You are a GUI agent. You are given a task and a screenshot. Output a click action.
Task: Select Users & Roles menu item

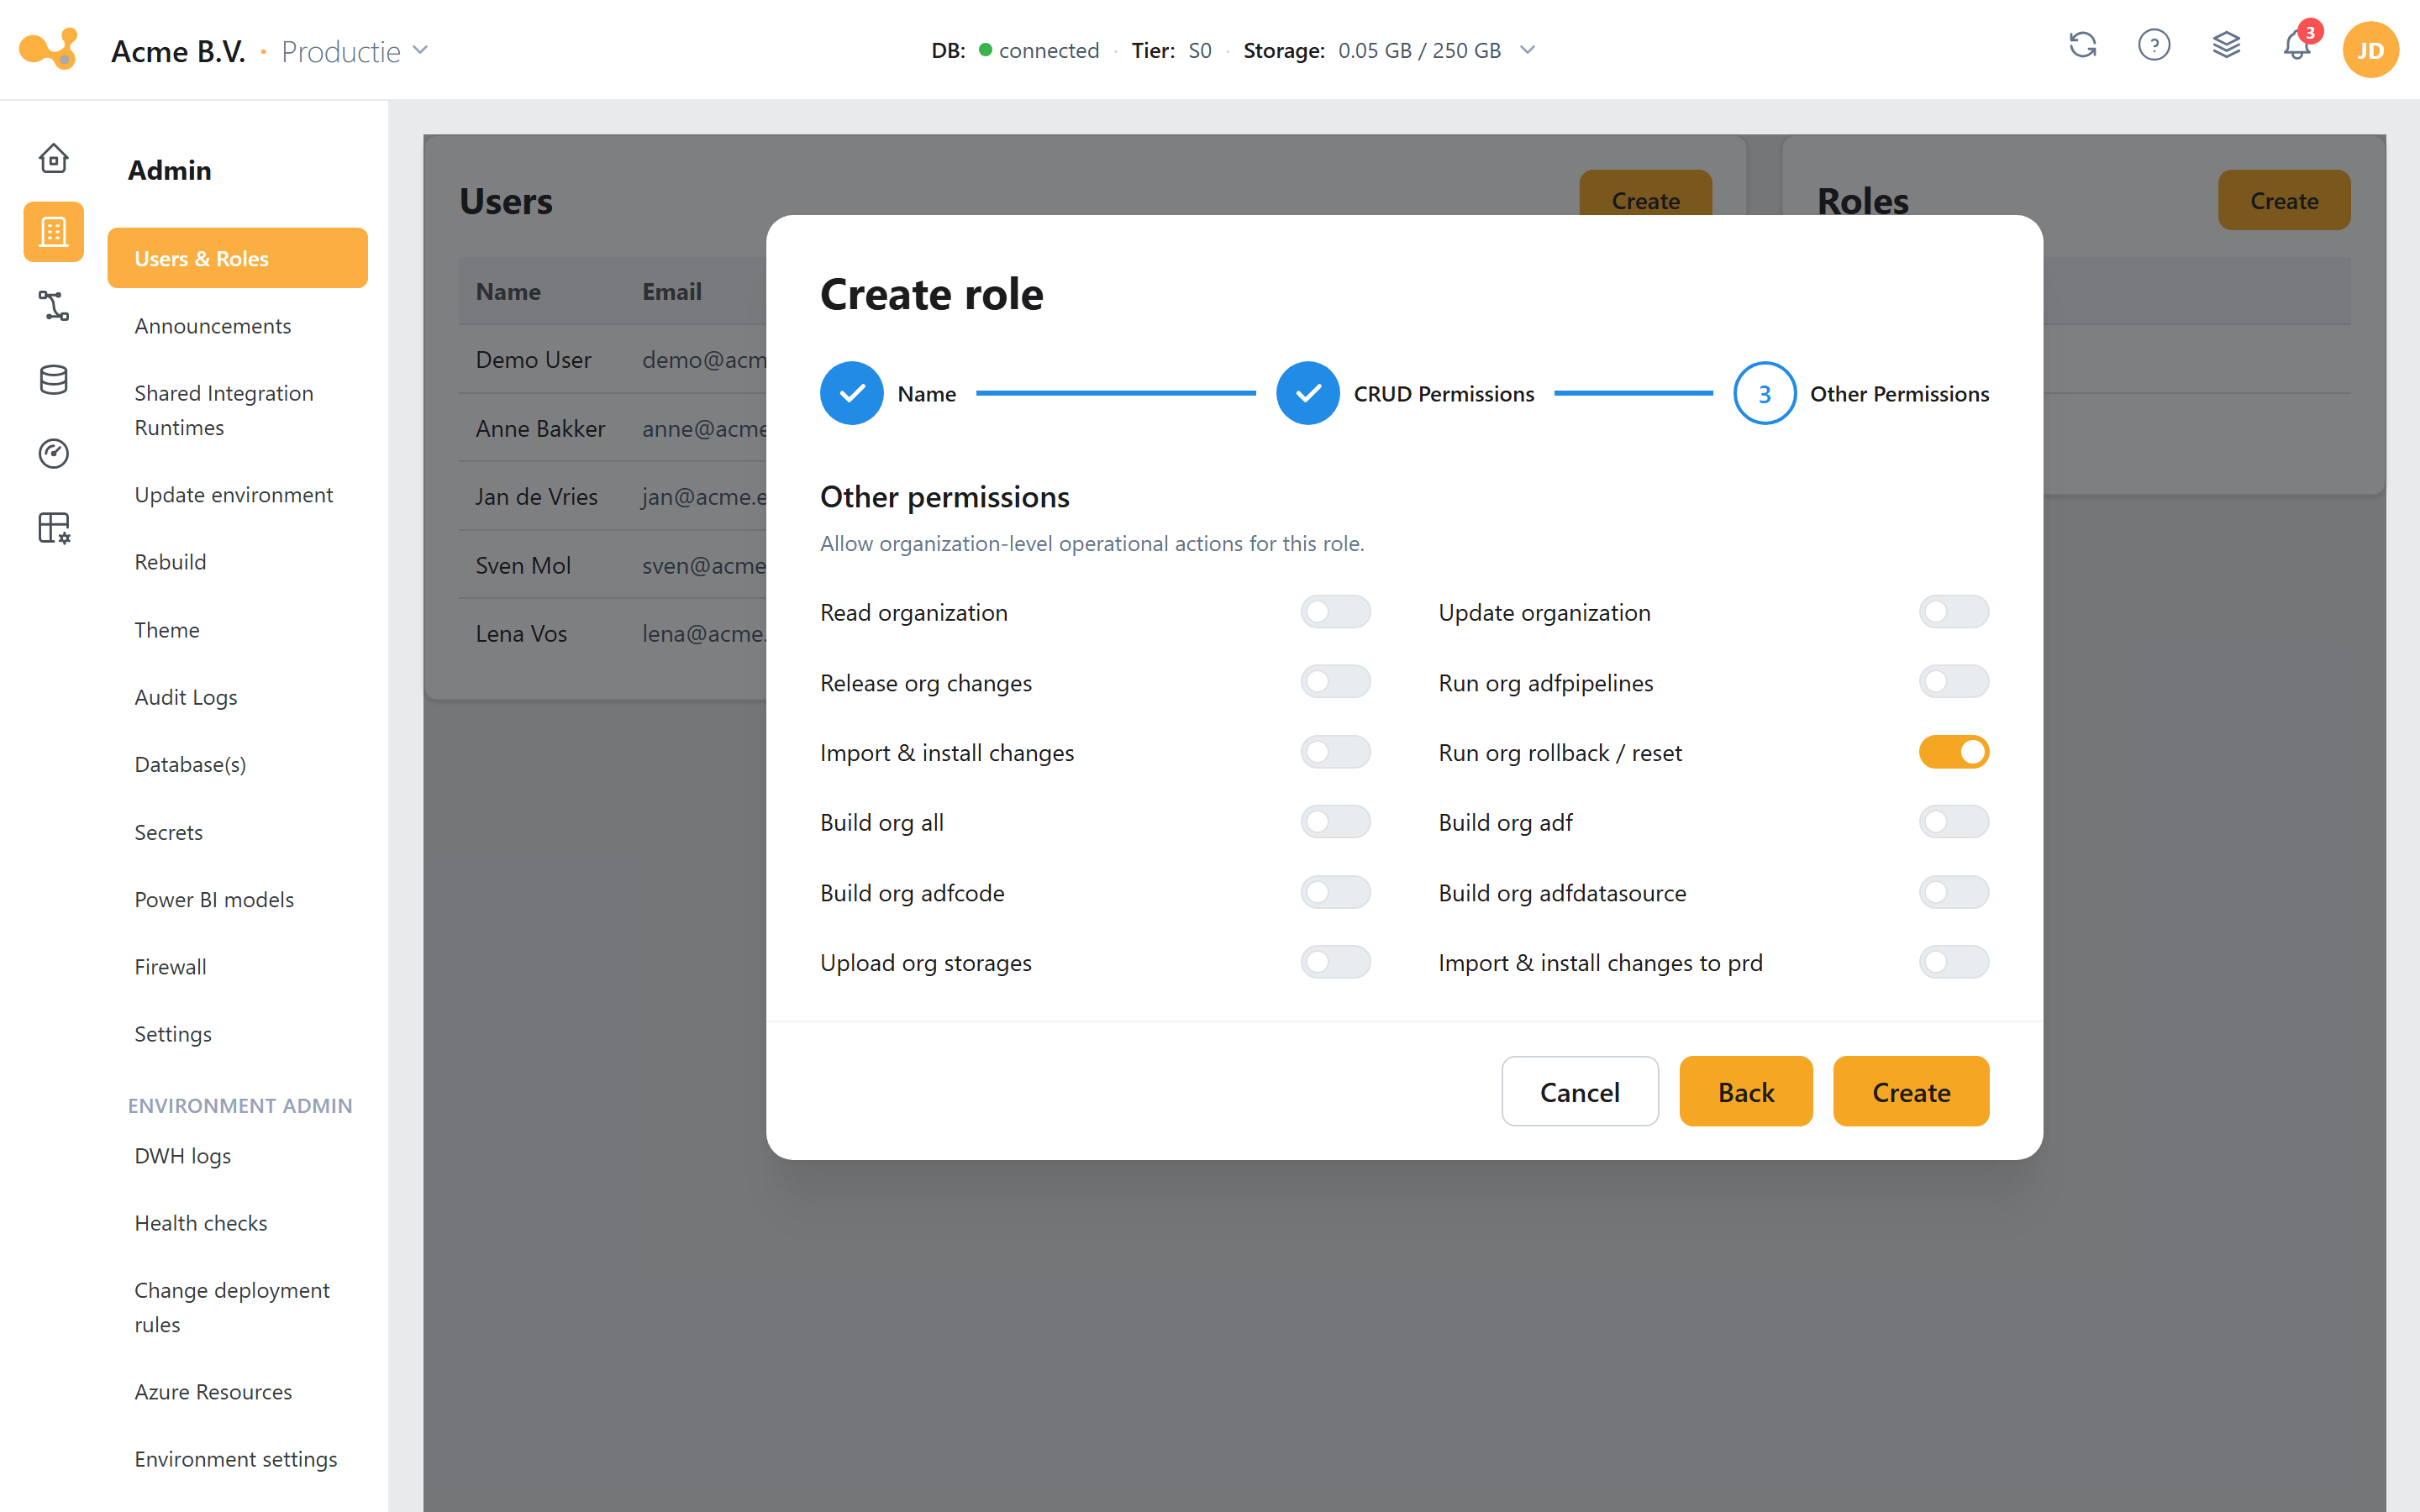point(237,258)
